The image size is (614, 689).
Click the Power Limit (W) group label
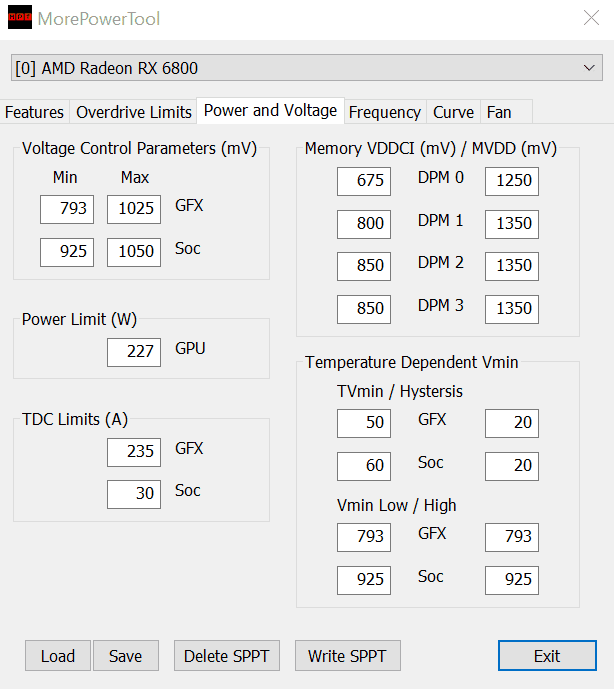[x=80, y=319]
